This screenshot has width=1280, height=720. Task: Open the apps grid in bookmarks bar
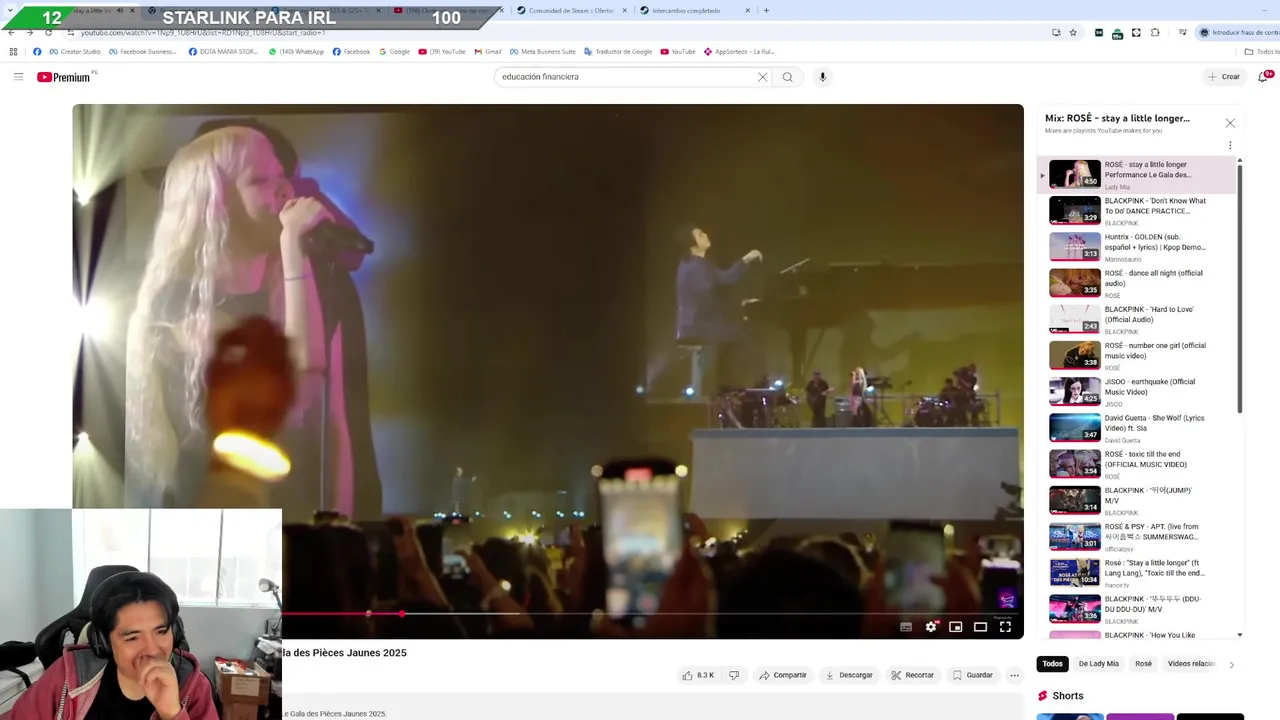(x=13, y=52)
